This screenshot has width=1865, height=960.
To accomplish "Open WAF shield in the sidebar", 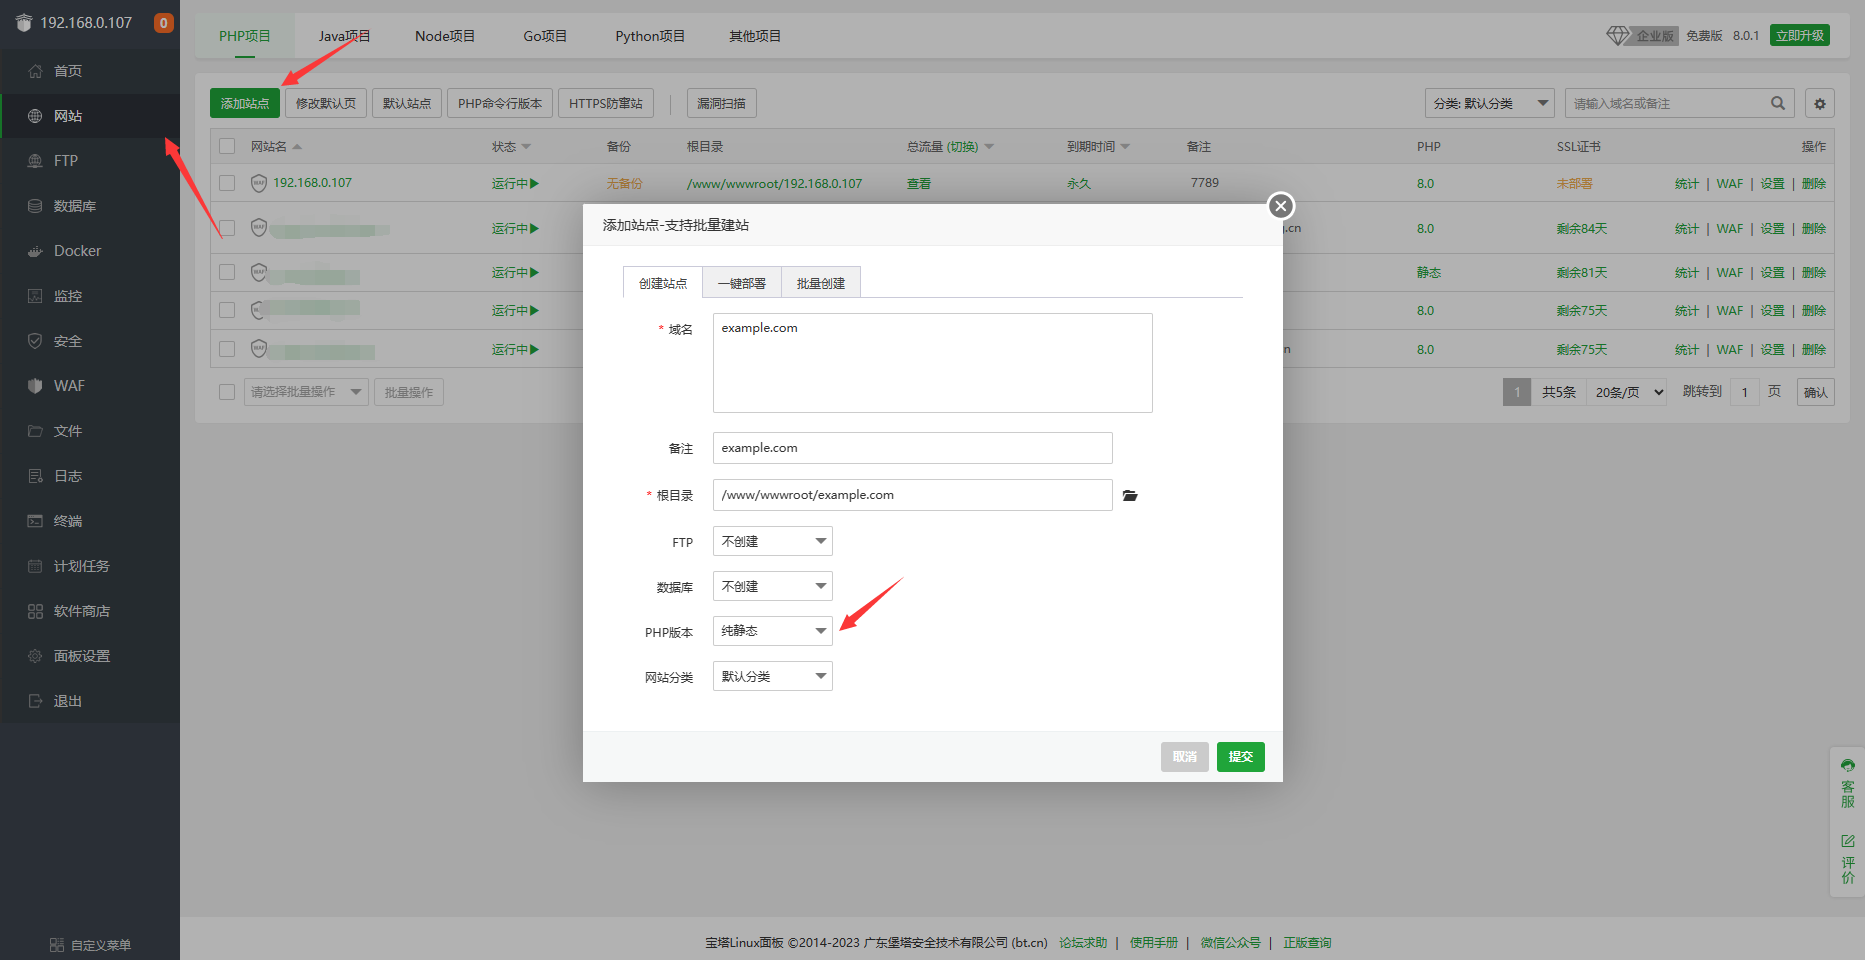I will pos(69,386).
